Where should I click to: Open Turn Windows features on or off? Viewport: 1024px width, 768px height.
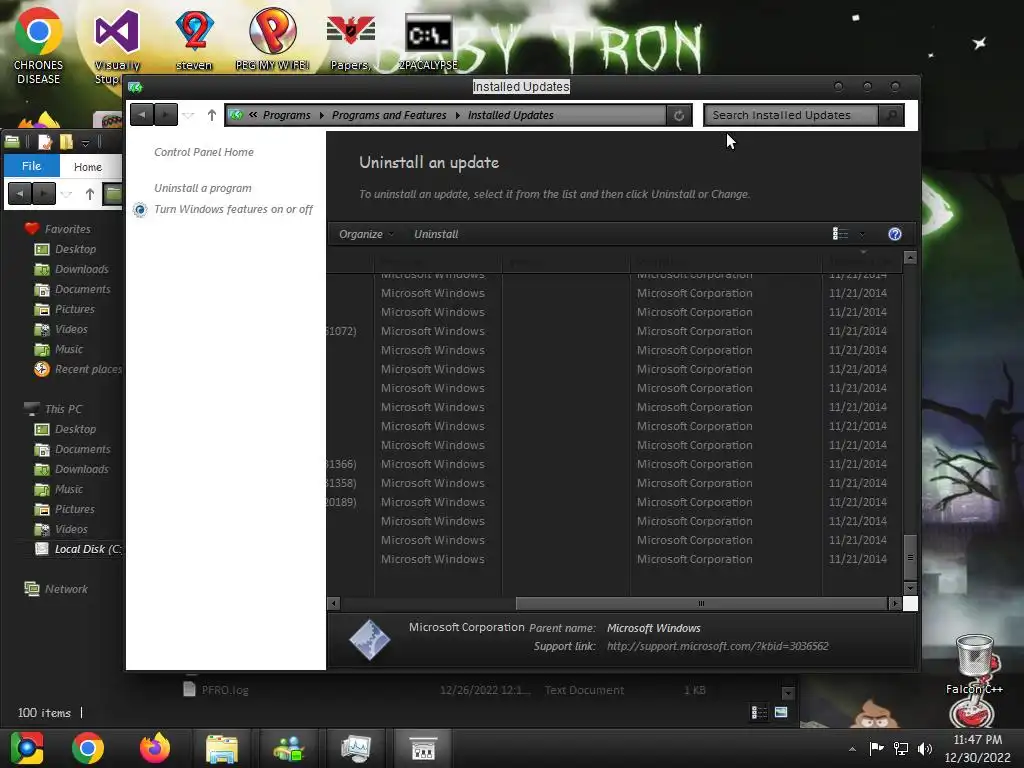233,209
